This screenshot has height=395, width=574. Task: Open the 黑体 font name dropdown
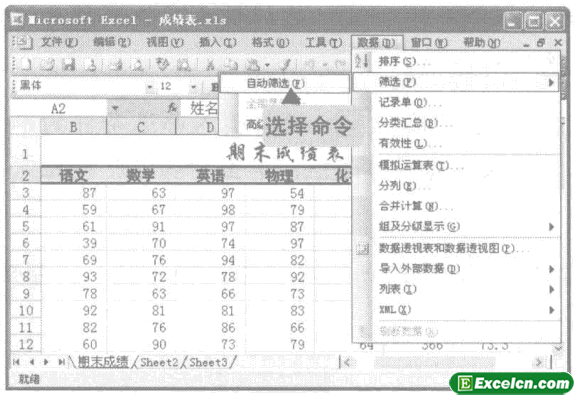point(149,87)
